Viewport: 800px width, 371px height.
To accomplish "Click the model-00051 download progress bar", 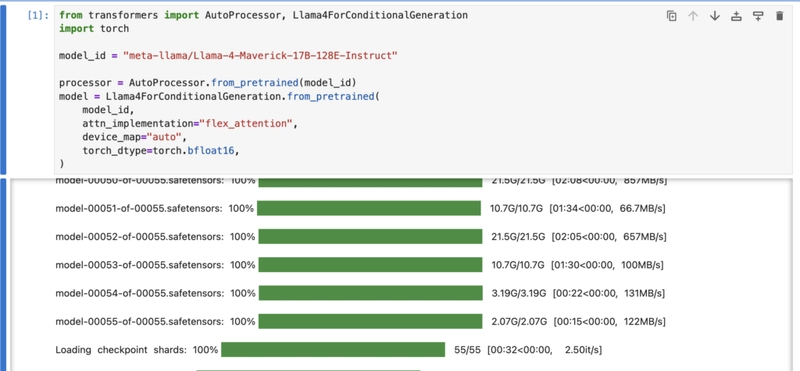I will [369, 208].
